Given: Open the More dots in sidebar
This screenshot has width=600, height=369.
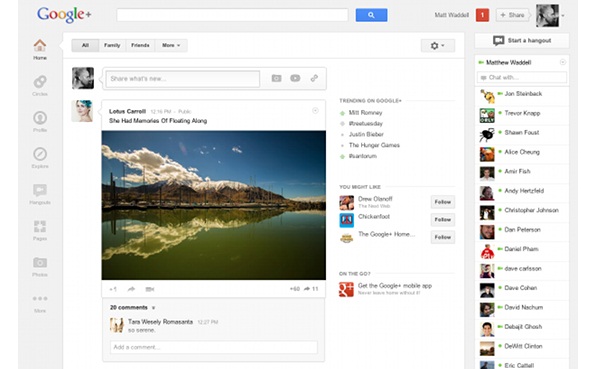Looking at the screenshot, I should tap(40, 299).
